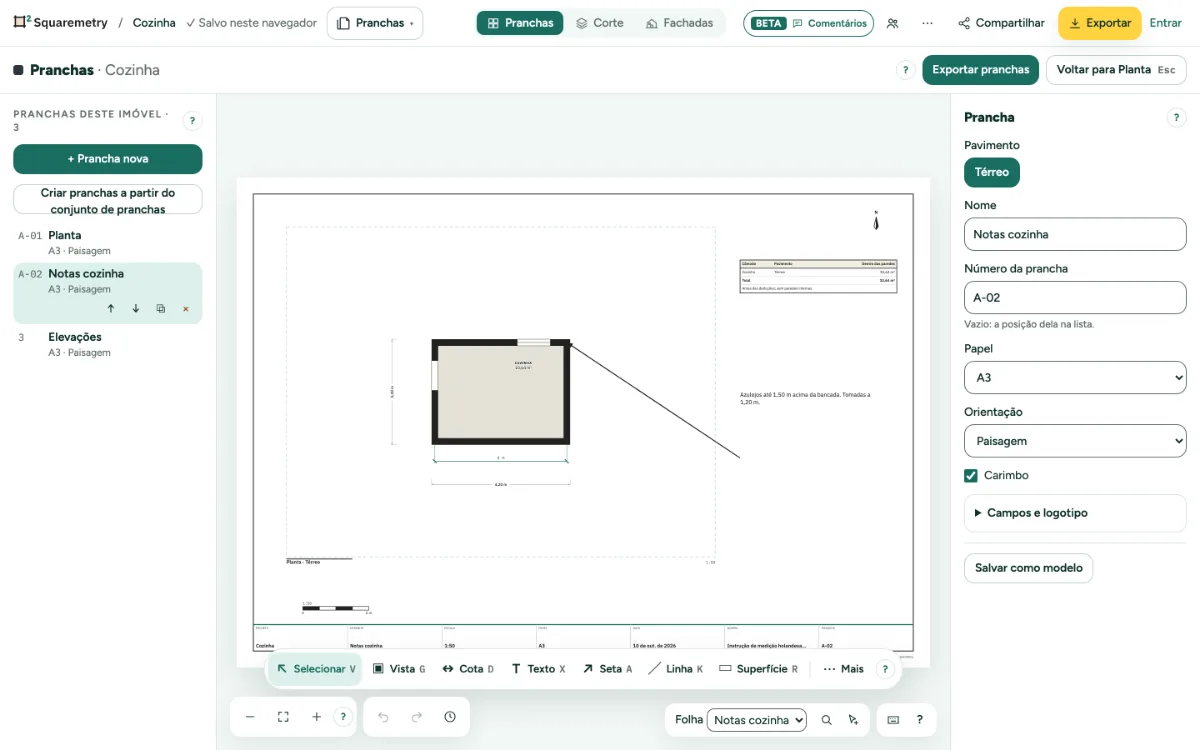Move Notas cozinha sheet down
This screenshot has height=750, width=1200.
(x=136, y=309)
